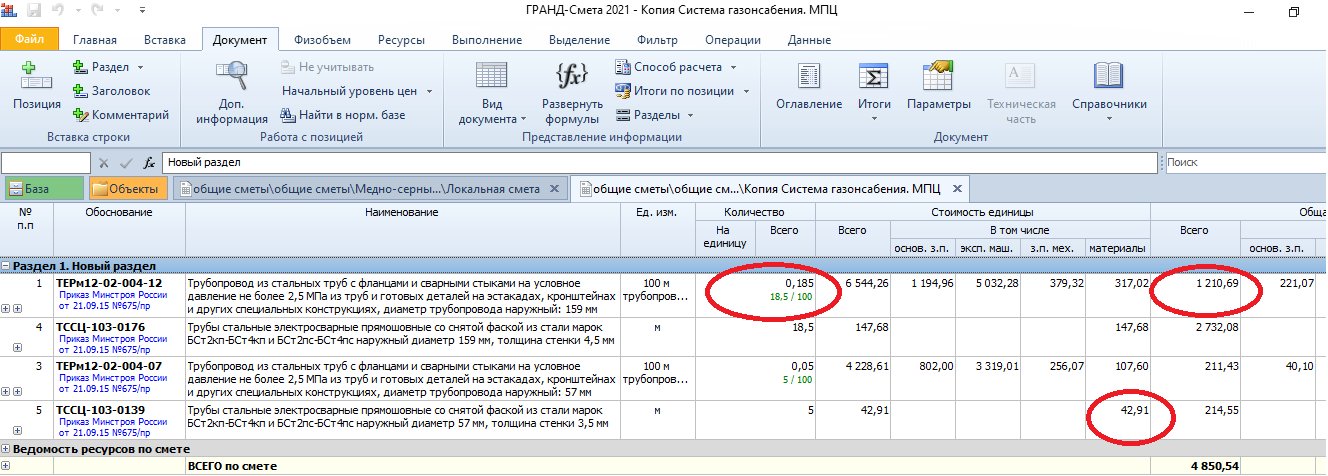Screen dimensions: 1328x476
Task: Click formula bar confirm checkmark
Action: (126, 162)
